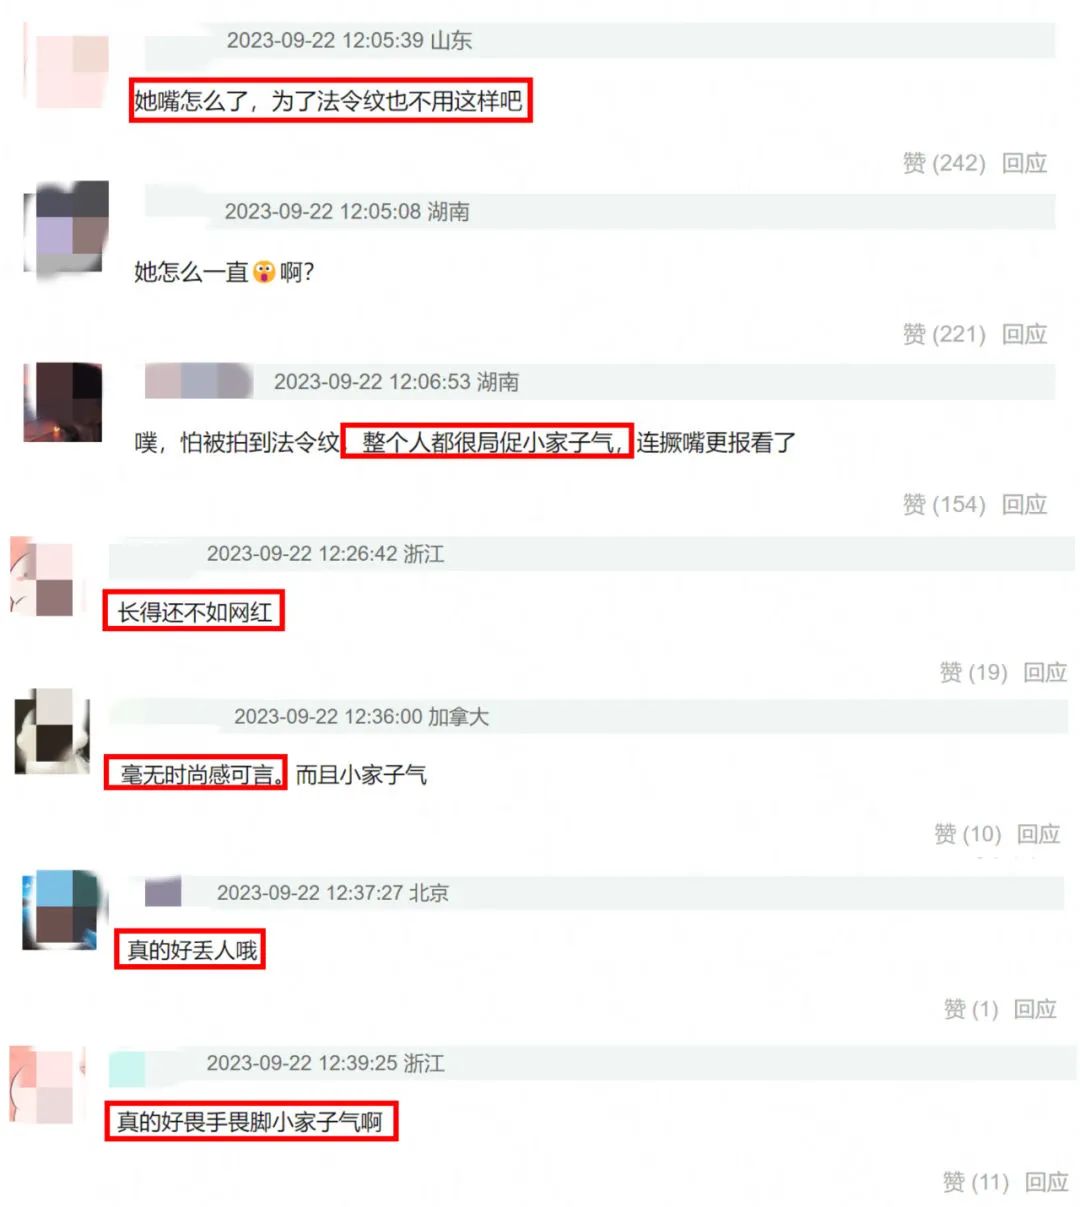Image resolution: width=1080 pixels, height=1207 pixels.
Task: Click 回应 on the 加拿大 comment
Action: click(1039, 834)
